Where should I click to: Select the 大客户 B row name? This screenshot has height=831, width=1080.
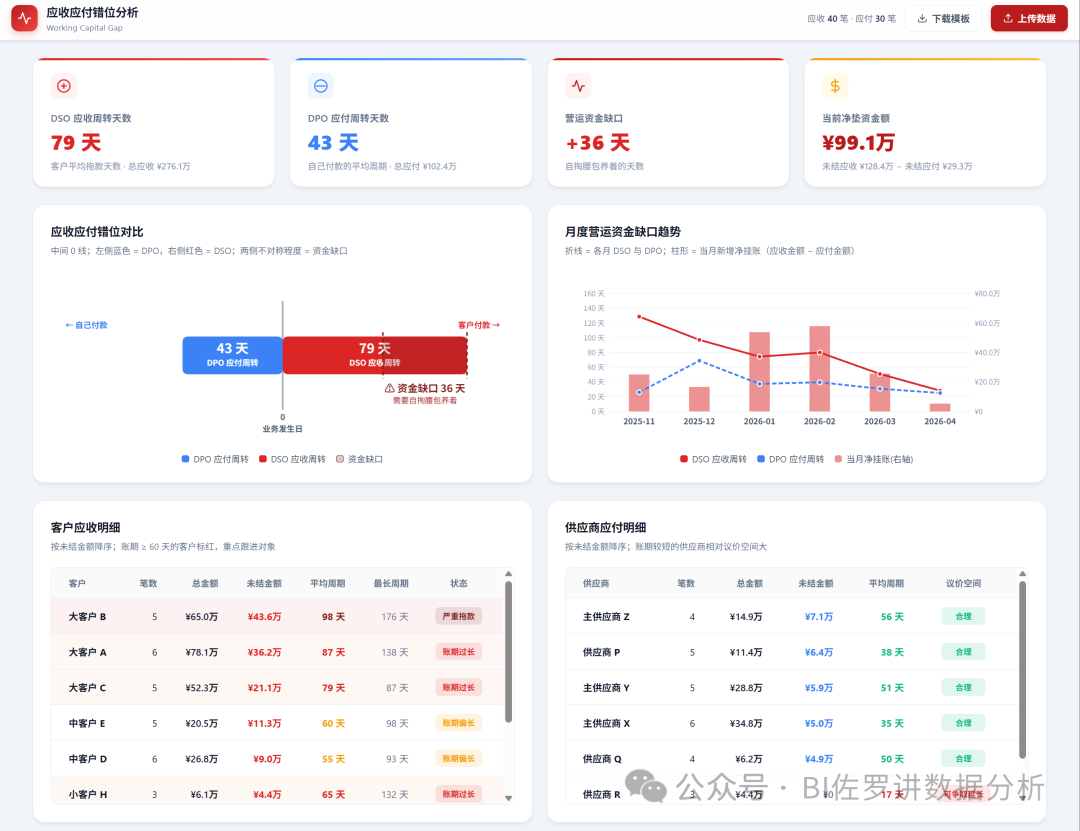pos(87,617)
